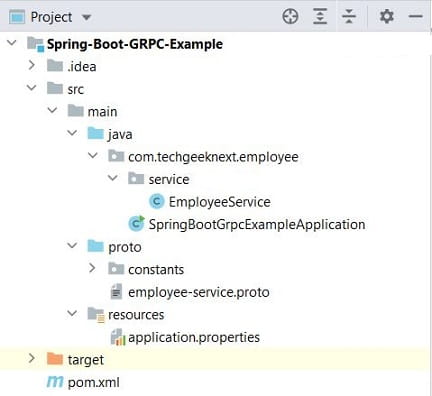Image resolution: width=432 pixels, height=396 pixels.
Task: Click the employee-service.proto file icon
Action: tap(116, 291)
